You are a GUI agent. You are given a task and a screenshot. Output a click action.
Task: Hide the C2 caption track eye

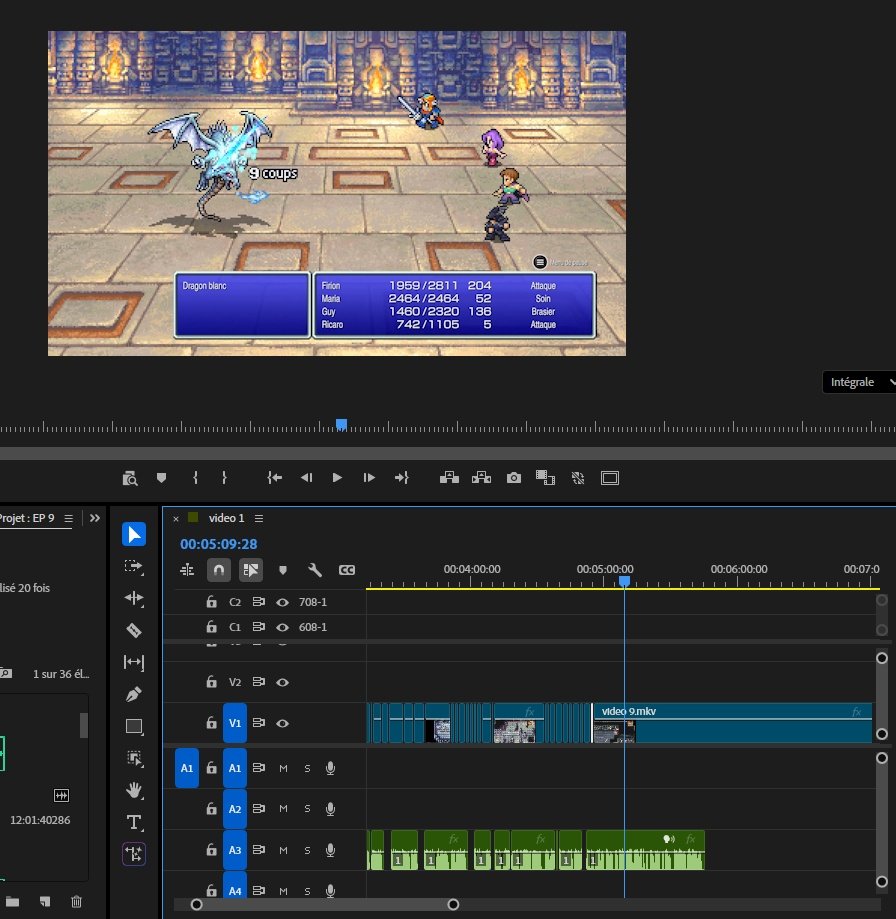point(282,602)
